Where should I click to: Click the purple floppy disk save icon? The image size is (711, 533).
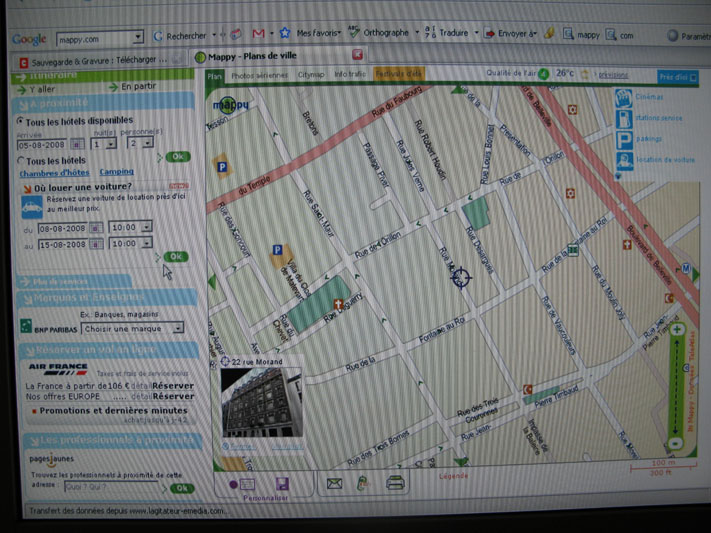point(282,484)
